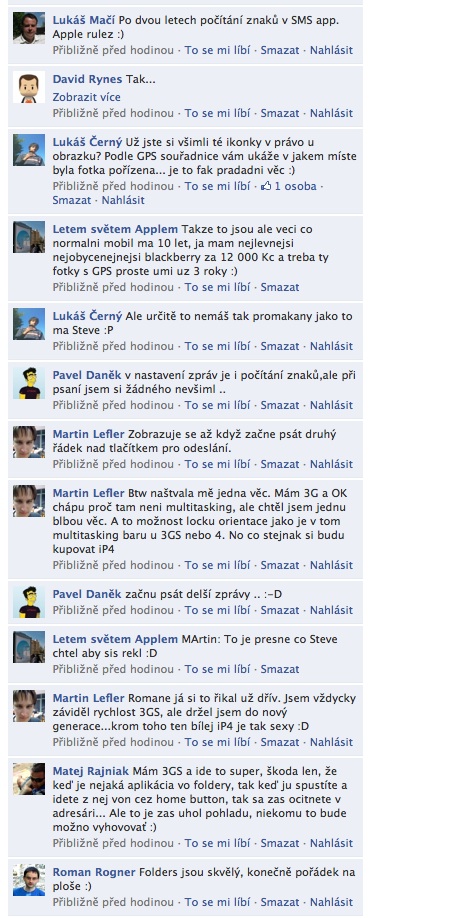Click the thumbs-up icon beside '1 osoba'
The image size is (450, 918).
266,186
